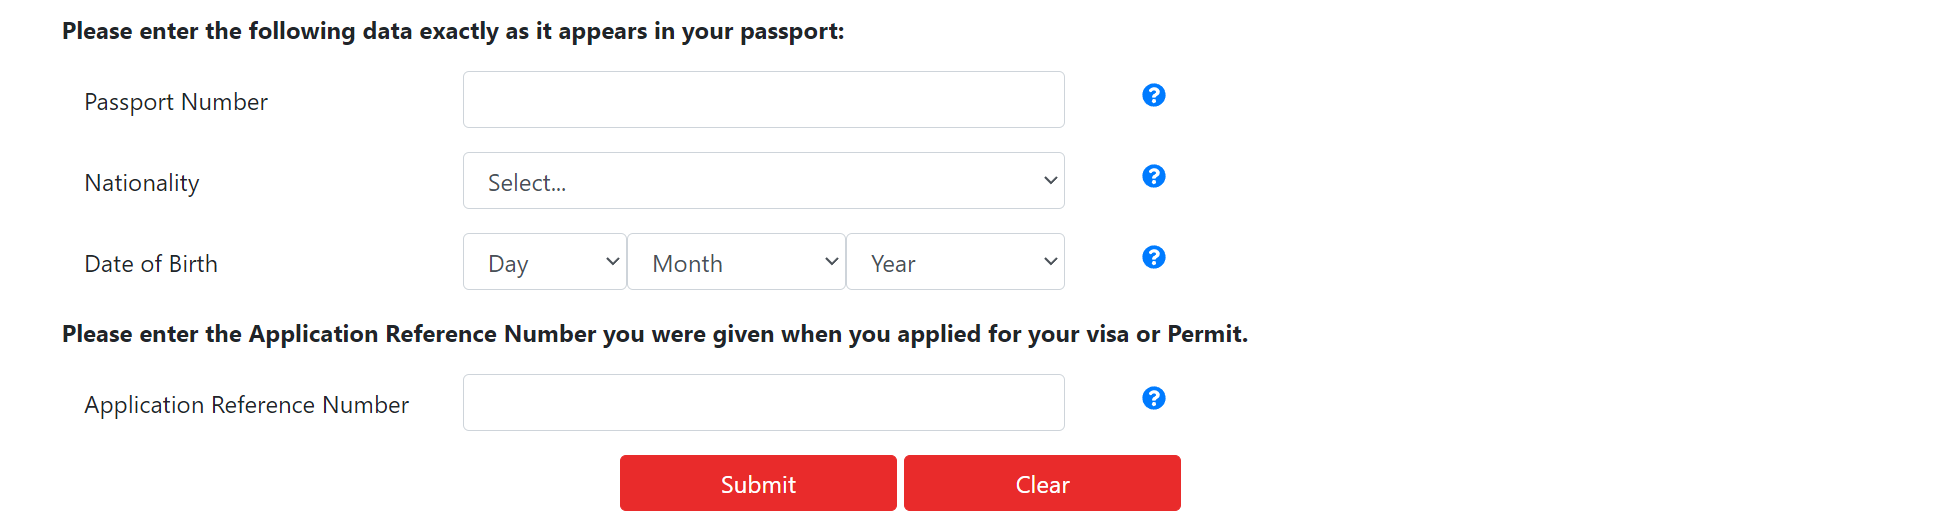Image resolution: width=1959 pixels, height=522 pixels.
Task: Open the Nationality Select dropdown
Action: pos(762,181)
